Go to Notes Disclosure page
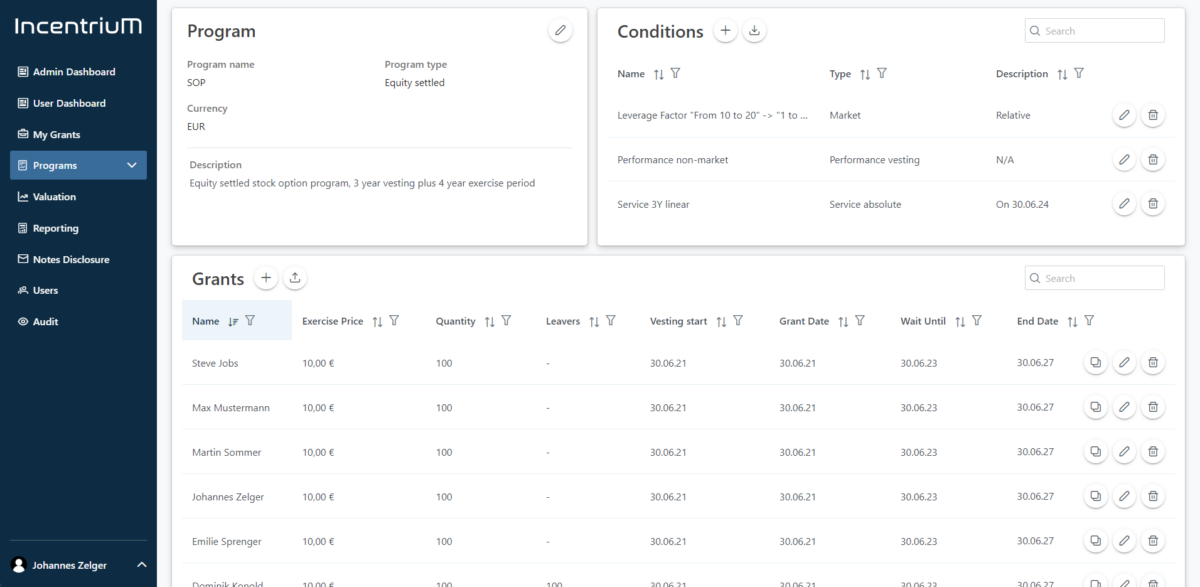Screen dimensions: 1200x587 (71, 259)
